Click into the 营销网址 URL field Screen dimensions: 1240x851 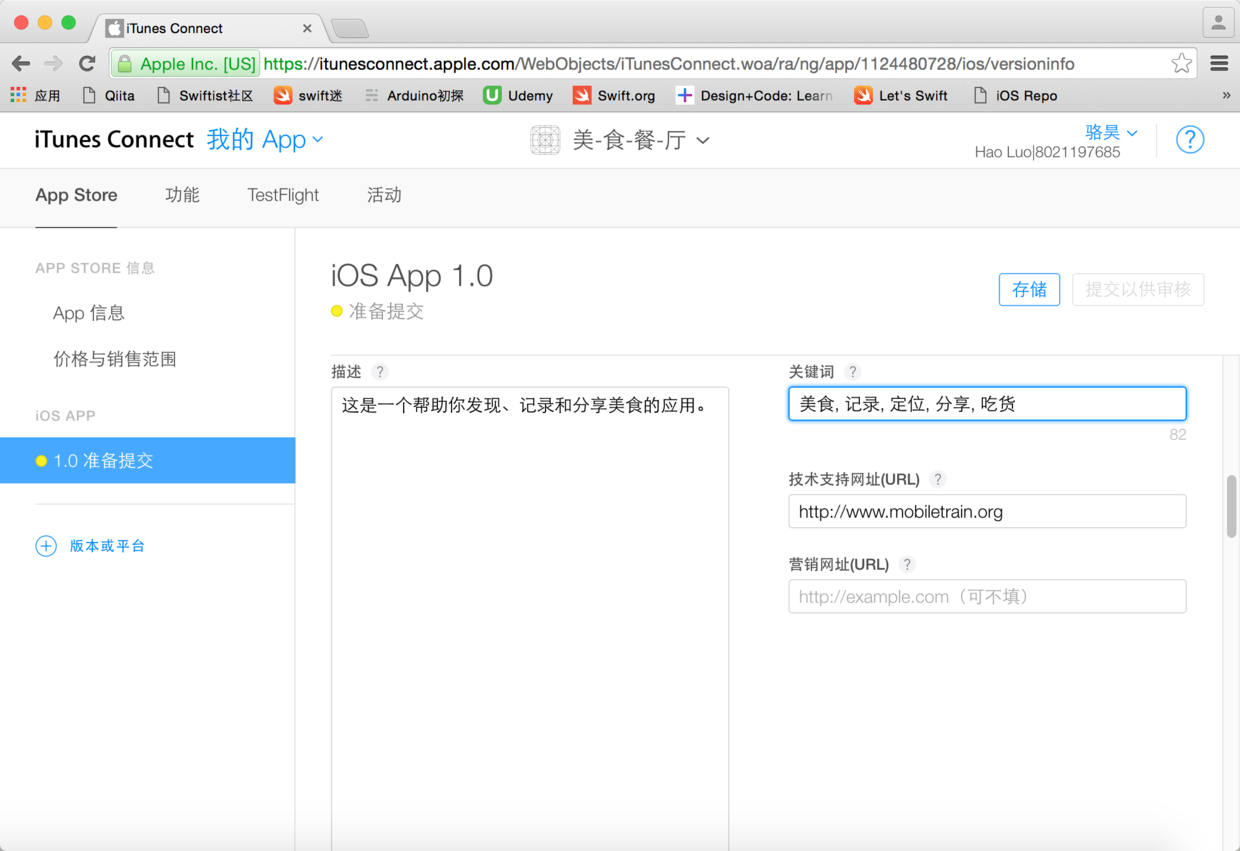tap(987, 596)
